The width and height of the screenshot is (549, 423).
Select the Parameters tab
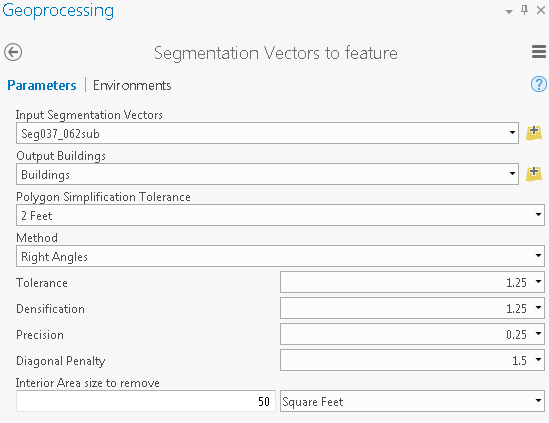tap(42, 85)
